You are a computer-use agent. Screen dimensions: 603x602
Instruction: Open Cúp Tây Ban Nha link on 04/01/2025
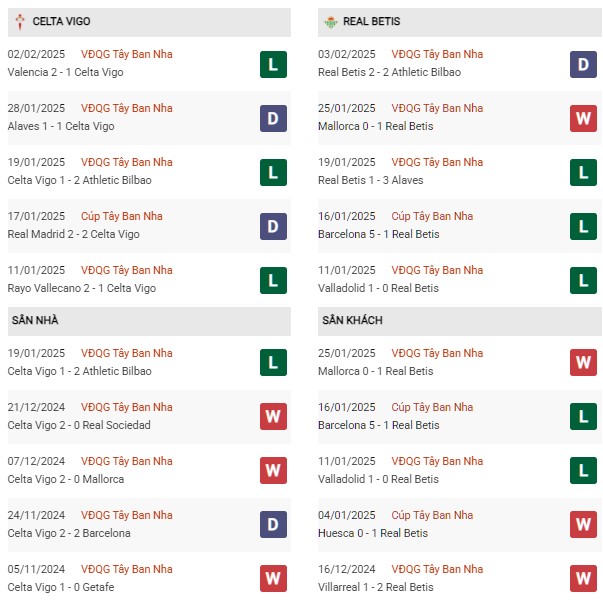tap(432, 515)
